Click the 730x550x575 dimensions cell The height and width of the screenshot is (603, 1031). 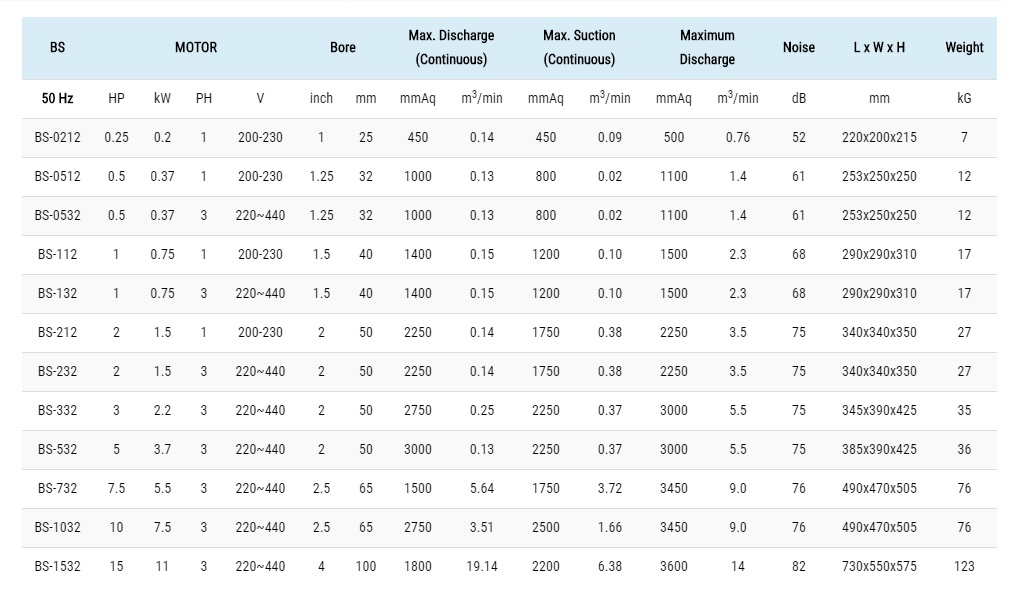(879, 566)
